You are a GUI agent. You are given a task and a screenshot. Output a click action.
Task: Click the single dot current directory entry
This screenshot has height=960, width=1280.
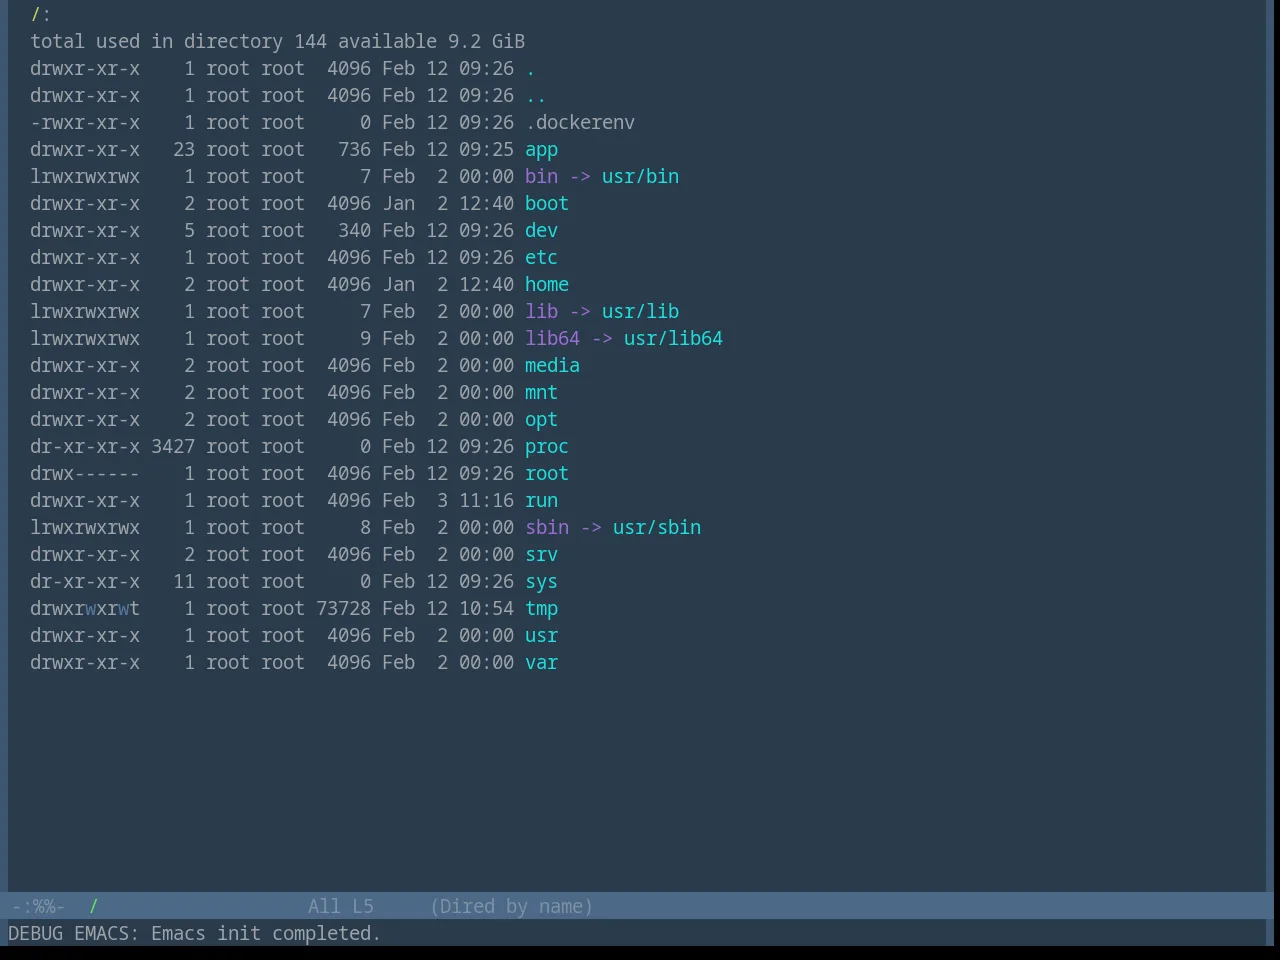[530, 69]
